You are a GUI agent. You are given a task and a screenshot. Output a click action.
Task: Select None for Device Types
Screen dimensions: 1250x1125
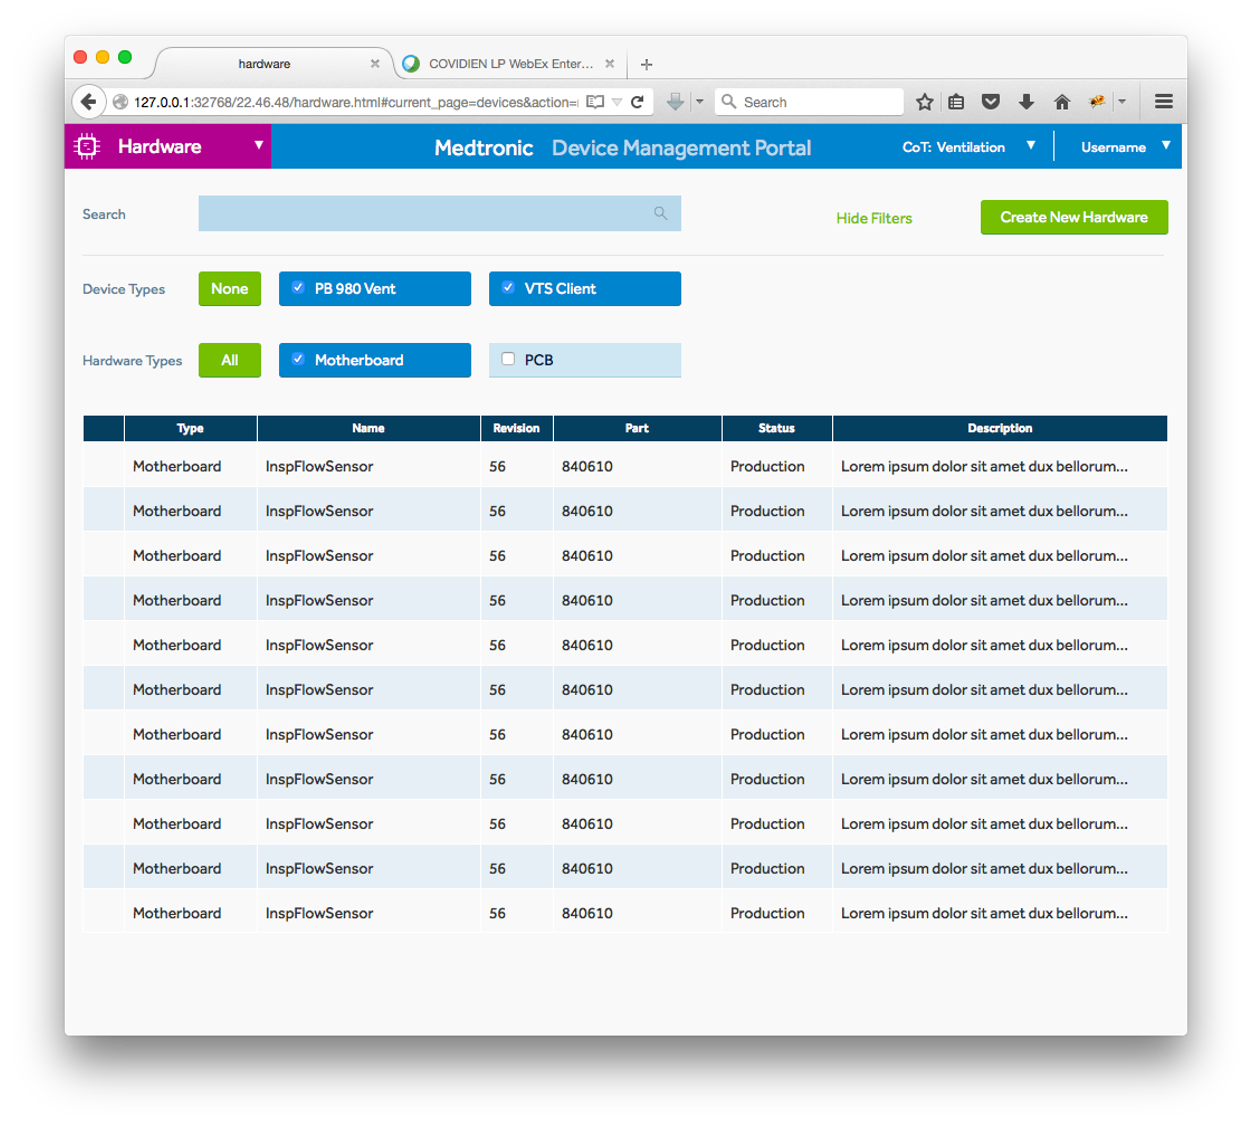230,289
